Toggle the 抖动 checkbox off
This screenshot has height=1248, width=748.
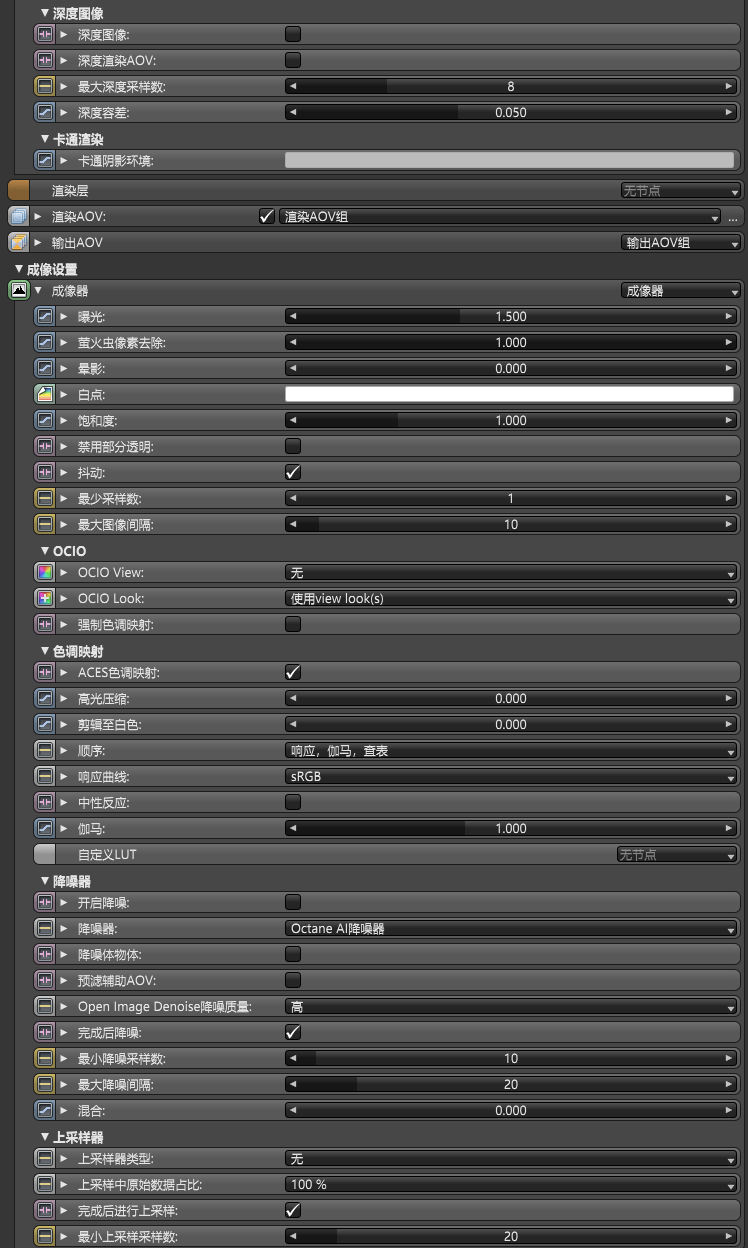(293, 472)
